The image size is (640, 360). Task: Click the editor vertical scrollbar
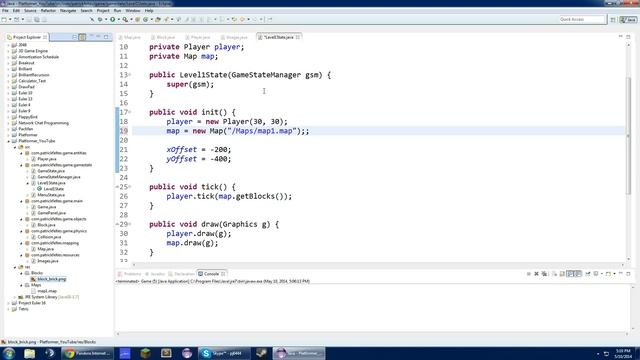point(628,135)
